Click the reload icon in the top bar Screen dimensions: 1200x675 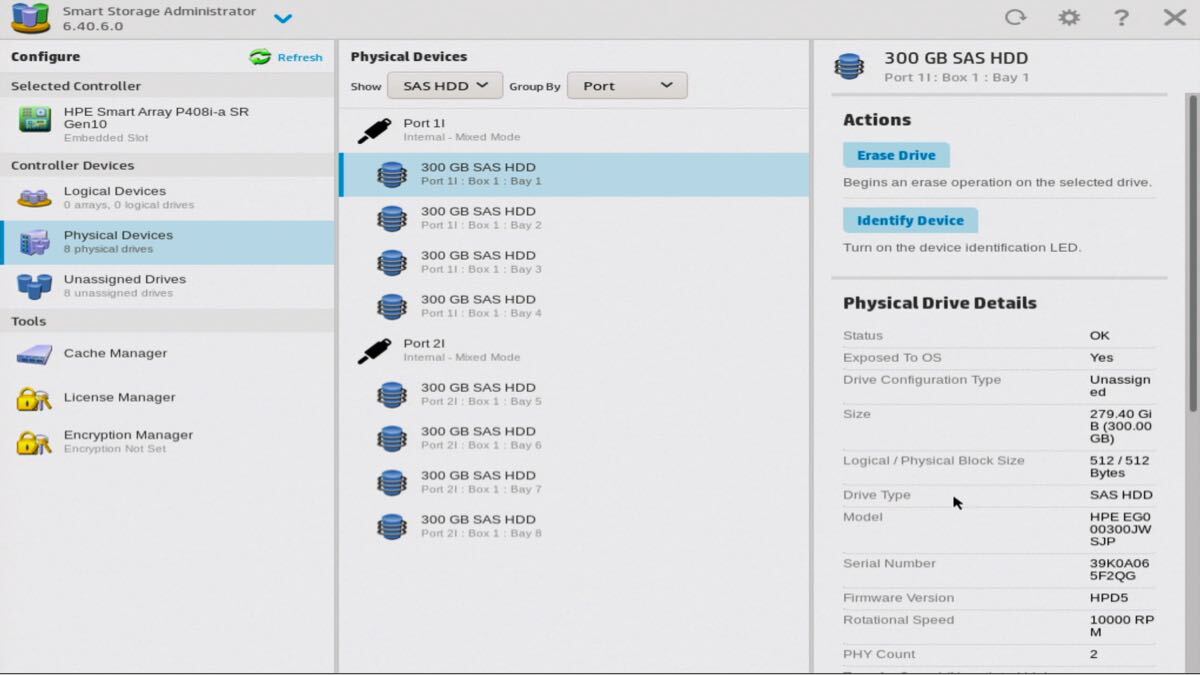[1015, 18]
